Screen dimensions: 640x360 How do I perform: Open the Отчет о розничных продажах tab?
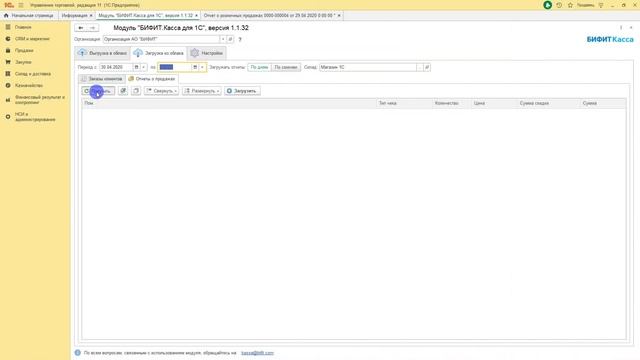tap(269, 16)
